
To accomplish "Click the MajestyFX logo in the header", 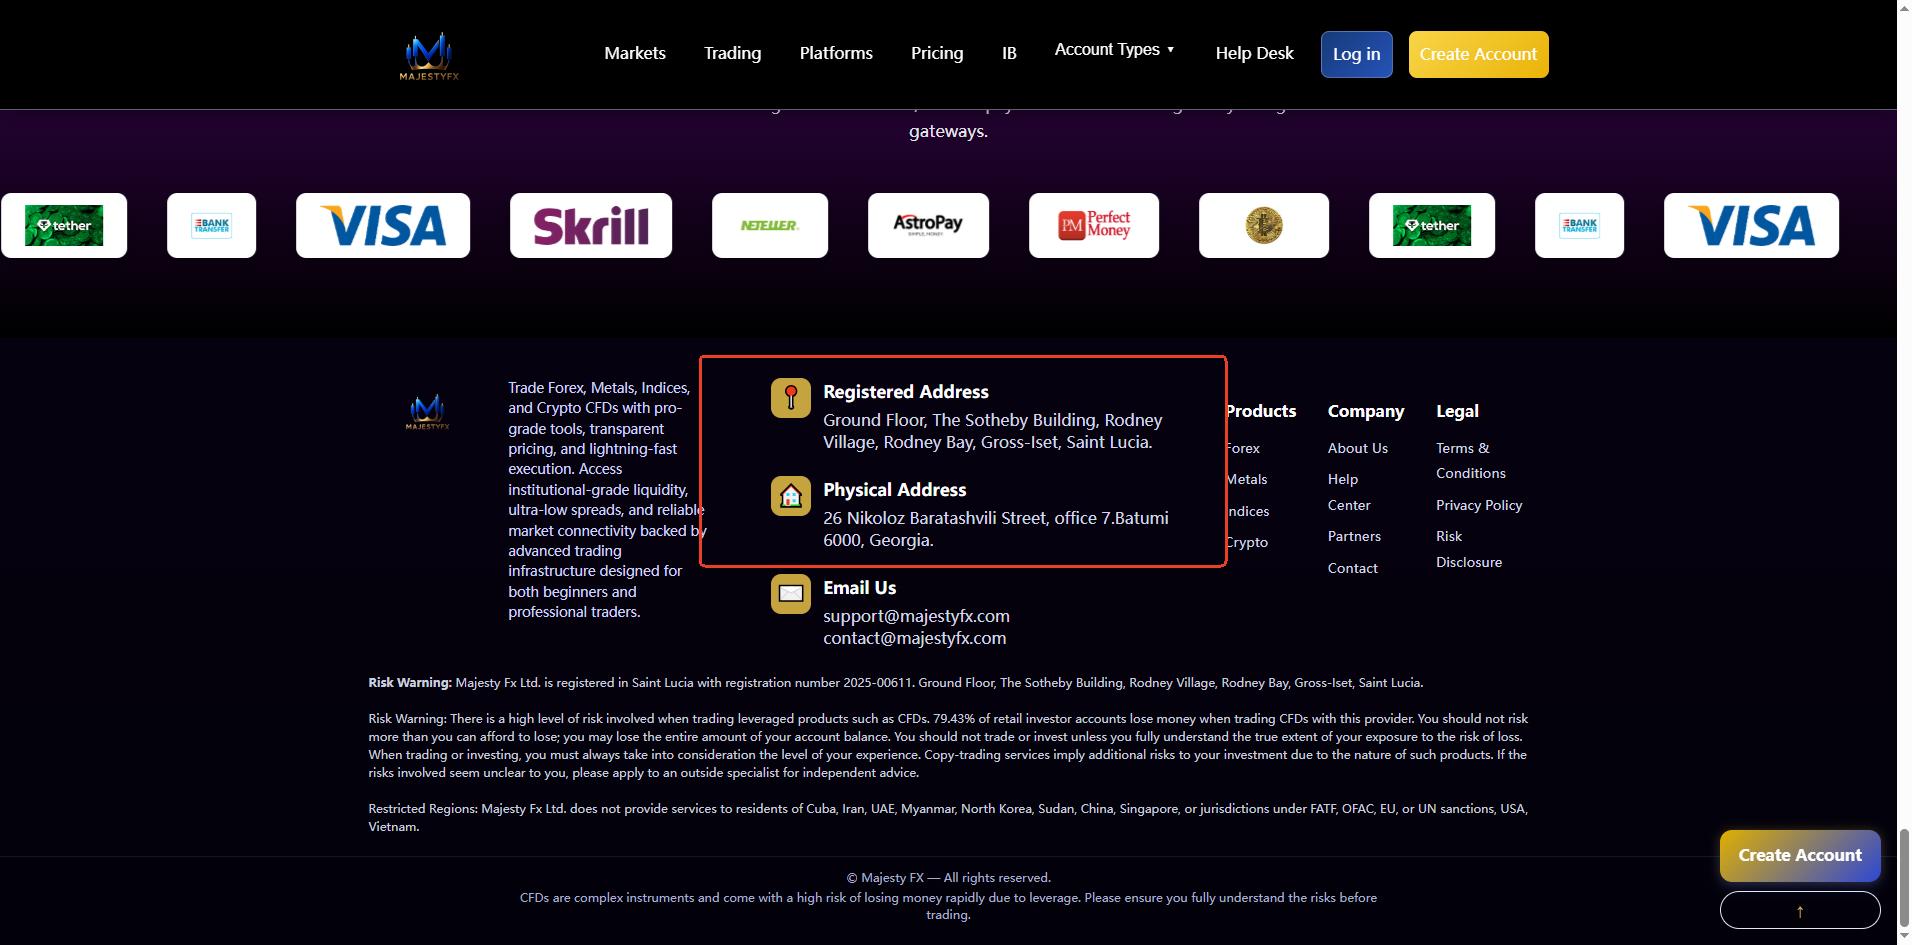I will click(429, 56).
